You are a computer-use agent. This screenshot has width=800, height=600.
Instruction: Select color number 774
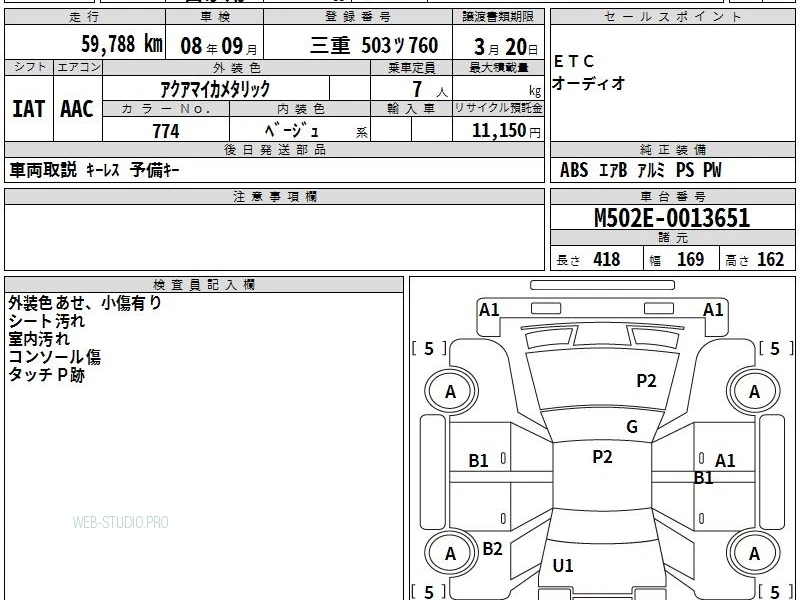click(x=166, y=131)
